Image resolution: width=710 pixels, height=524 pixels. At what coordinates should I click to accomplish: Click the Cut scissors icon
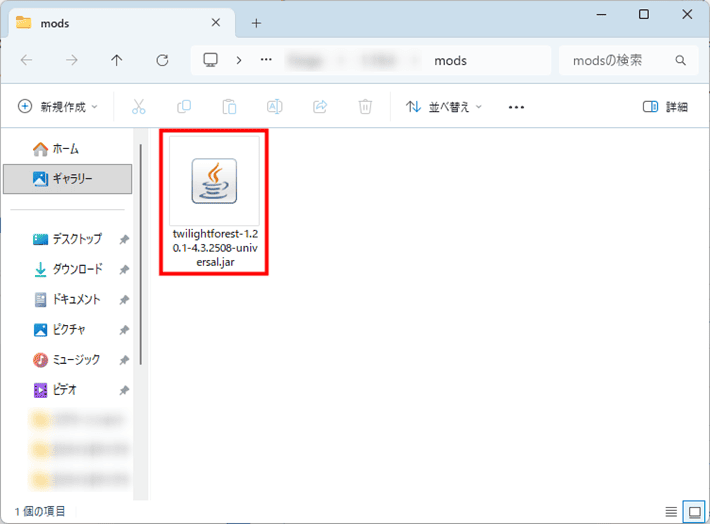pyautogui.click(x=139, y=107)
